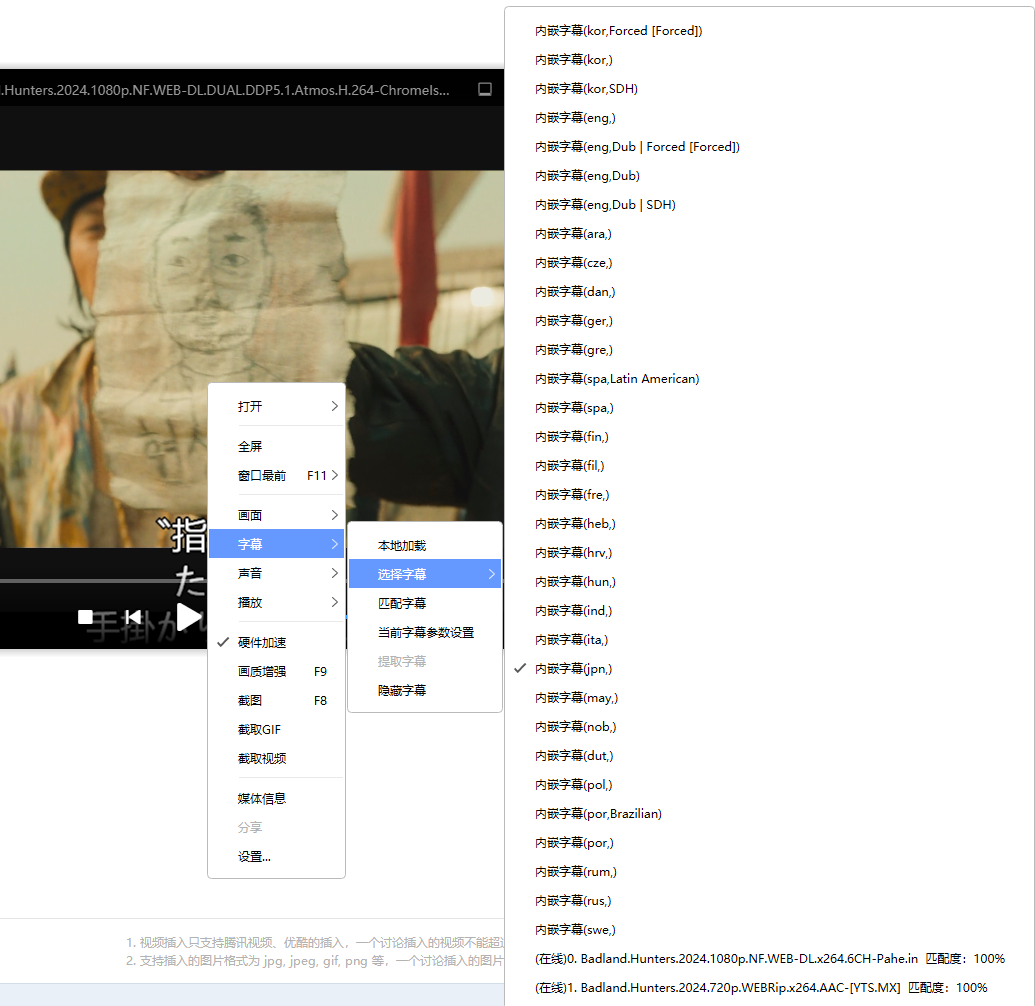Expand 窗口最前 submenu arrow

[334, 475]
